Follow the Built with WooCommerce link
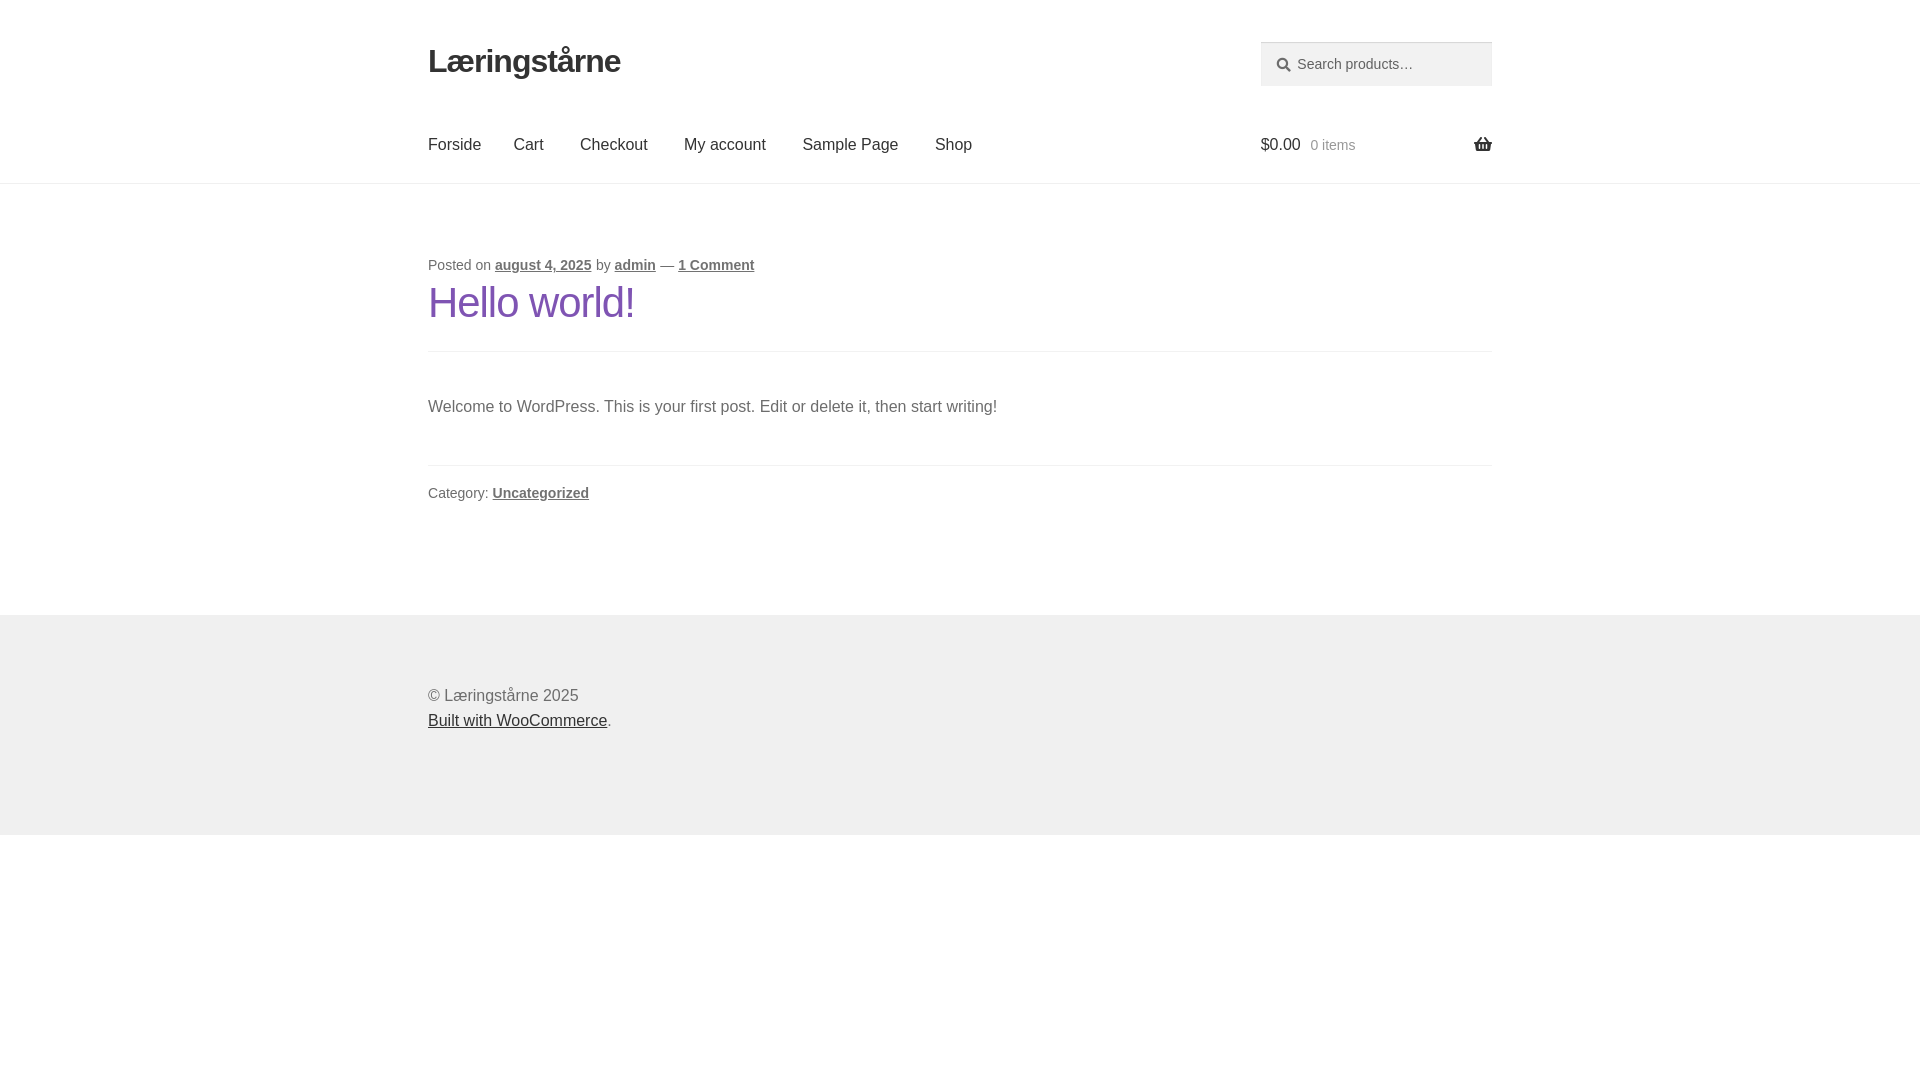Viewport: 1920px width, 1080px height. [517, 721]
